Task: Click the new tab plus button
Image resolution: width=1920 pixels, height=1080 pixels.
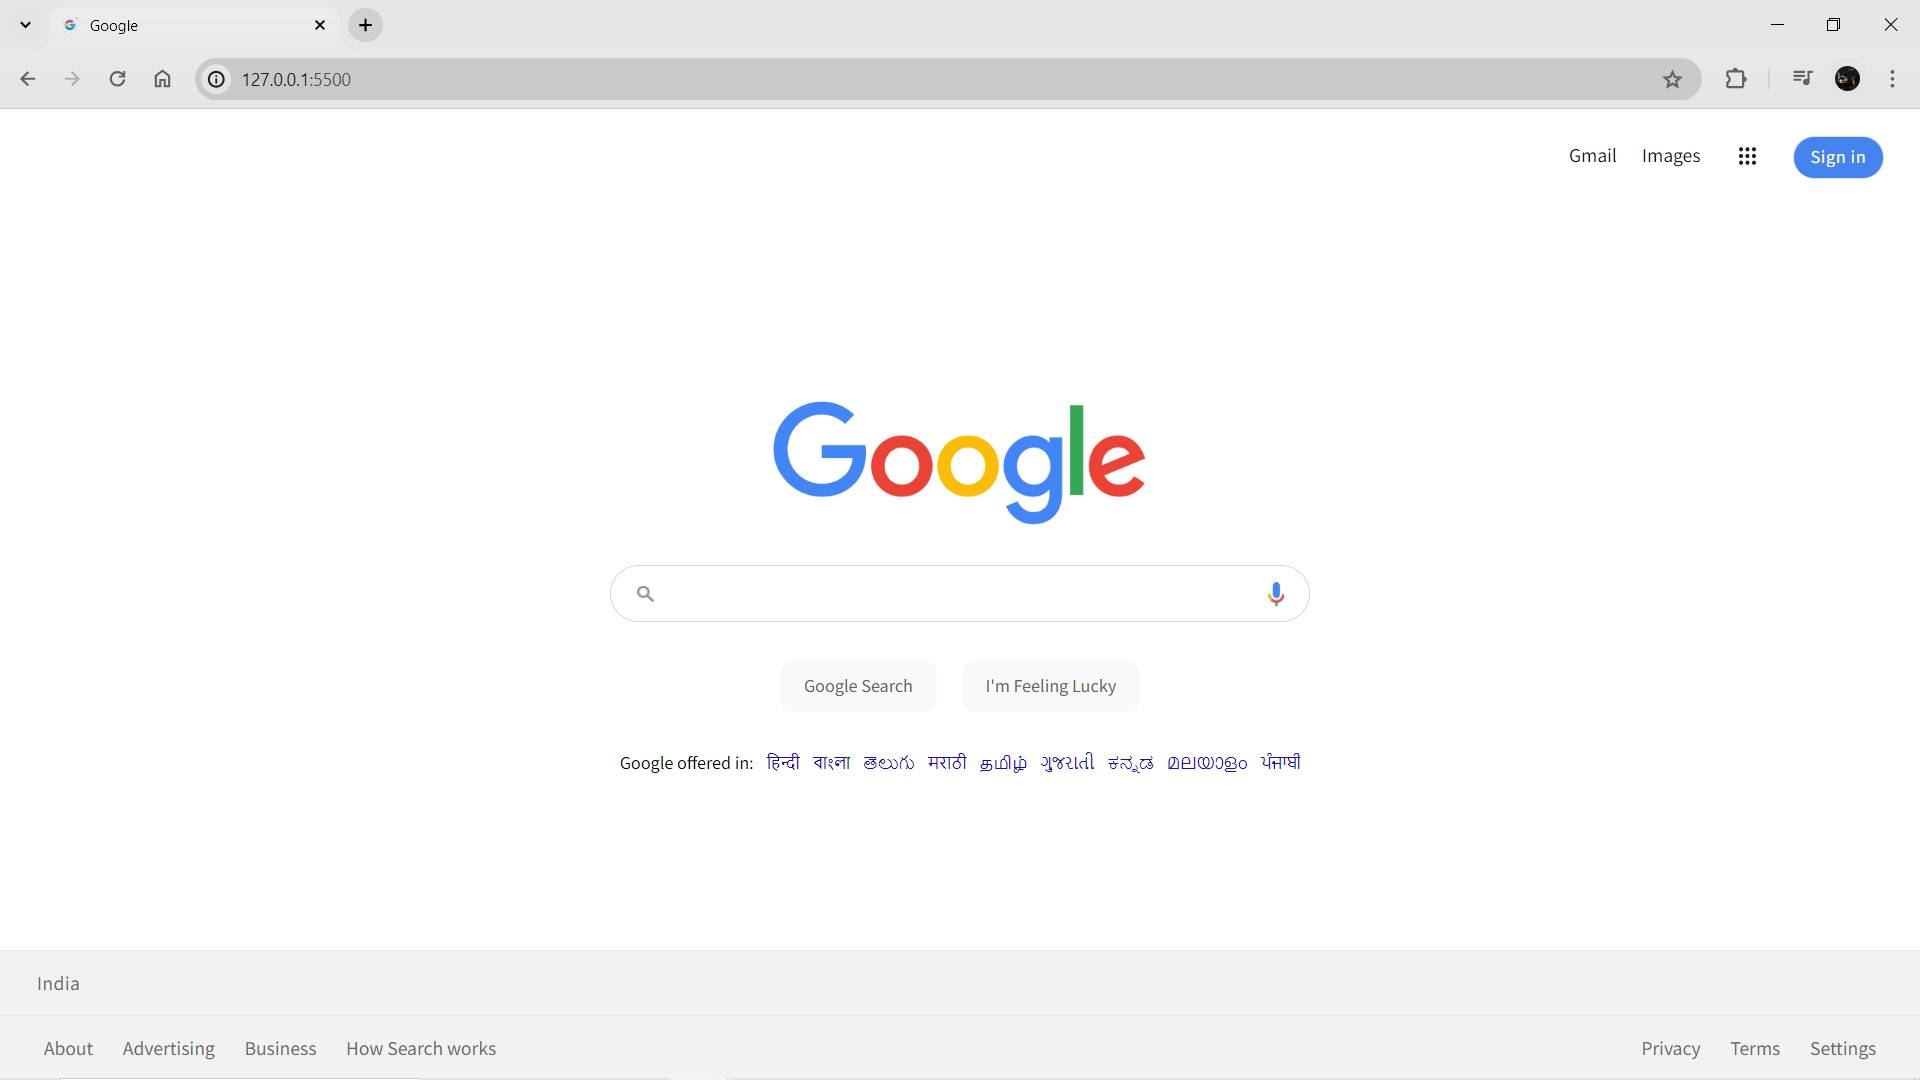Action: [x=365, y=25]
